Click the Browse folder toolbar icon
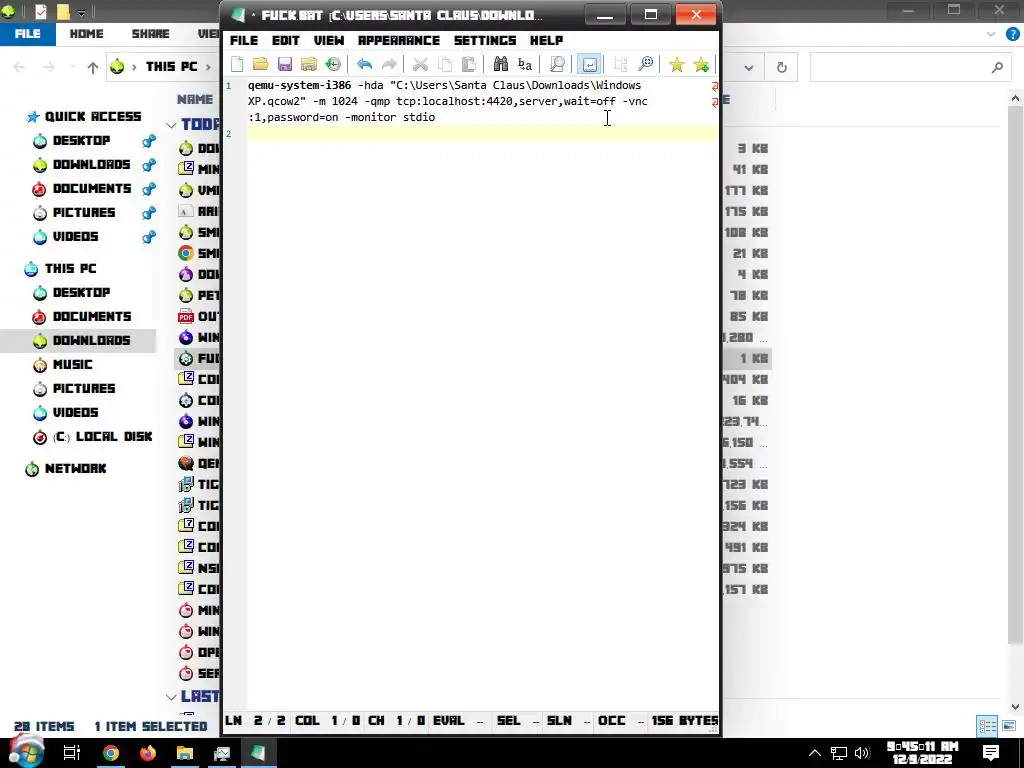 click(309, 64)
